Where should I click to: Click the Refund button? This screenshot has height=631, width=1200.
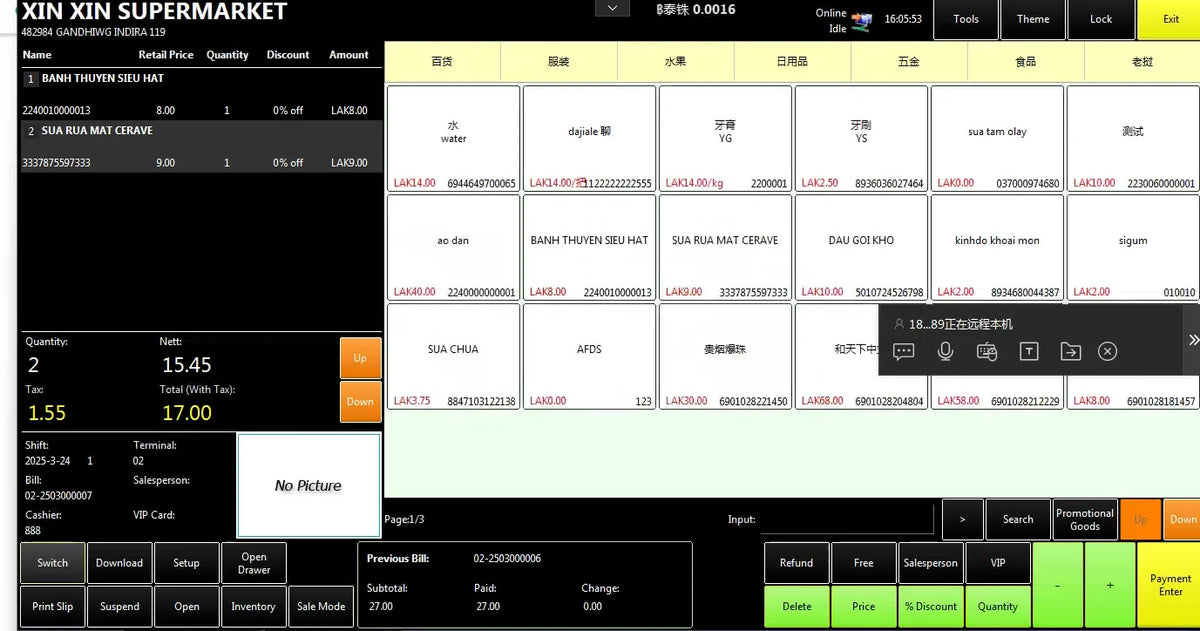pos(796,563)
